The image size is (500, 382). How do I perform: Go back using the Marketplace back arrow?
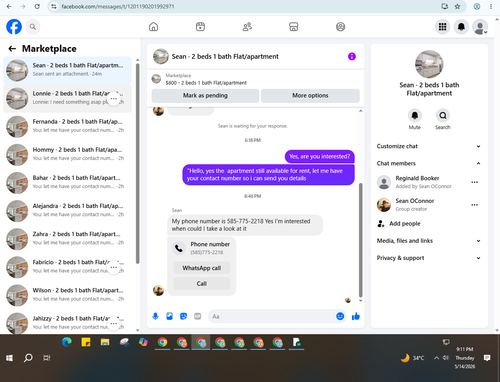(x=12, y=49)
